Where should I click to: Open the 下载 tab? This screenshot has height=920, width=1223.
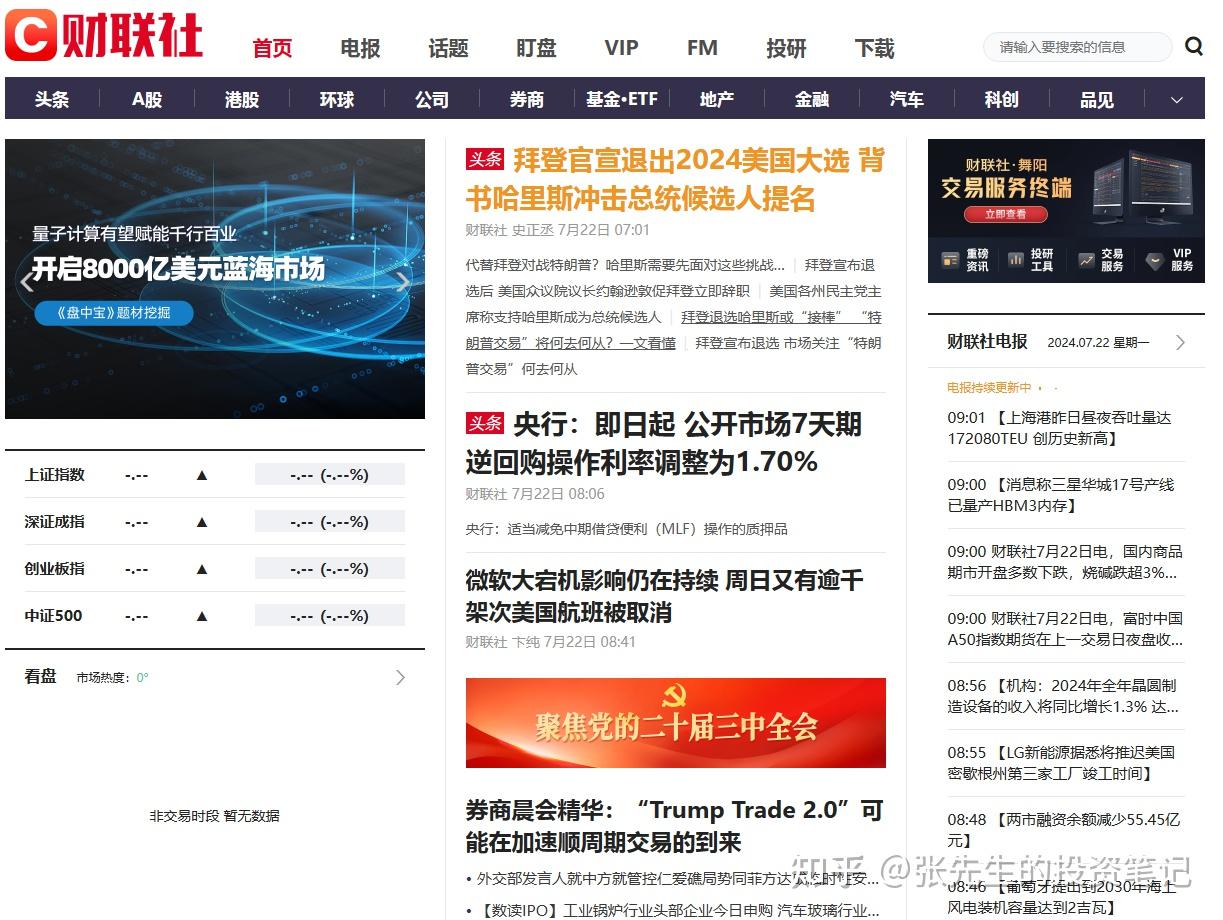coord(874,48)
